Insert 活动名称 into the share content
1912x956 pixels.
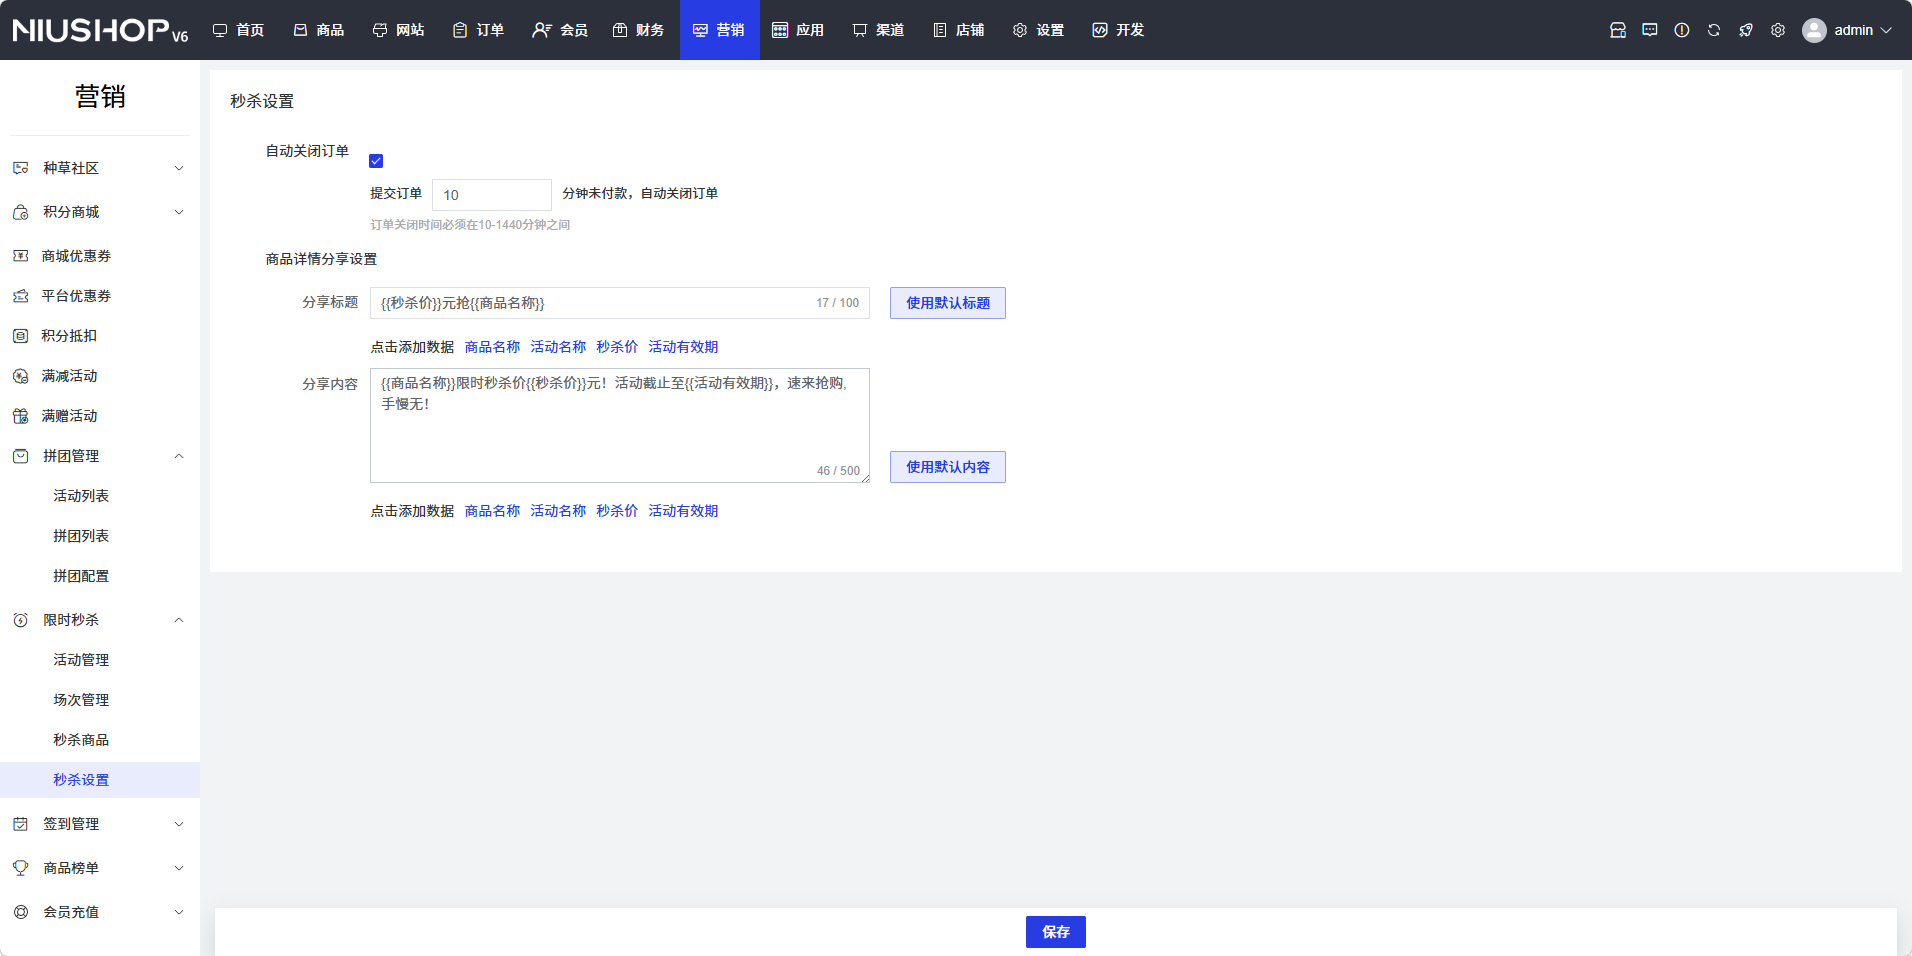tap(558, 511)
